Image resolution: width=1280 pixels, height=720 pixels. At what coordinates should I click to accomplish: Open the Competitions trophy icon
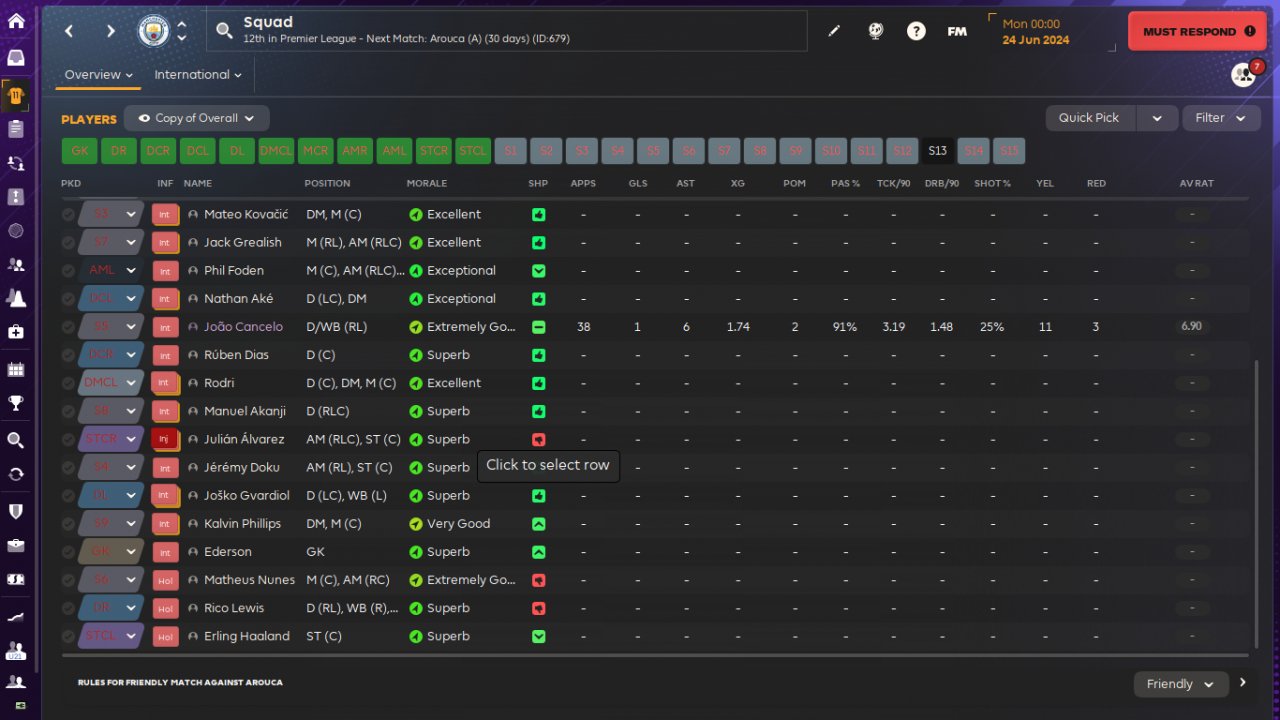[16, 404]
